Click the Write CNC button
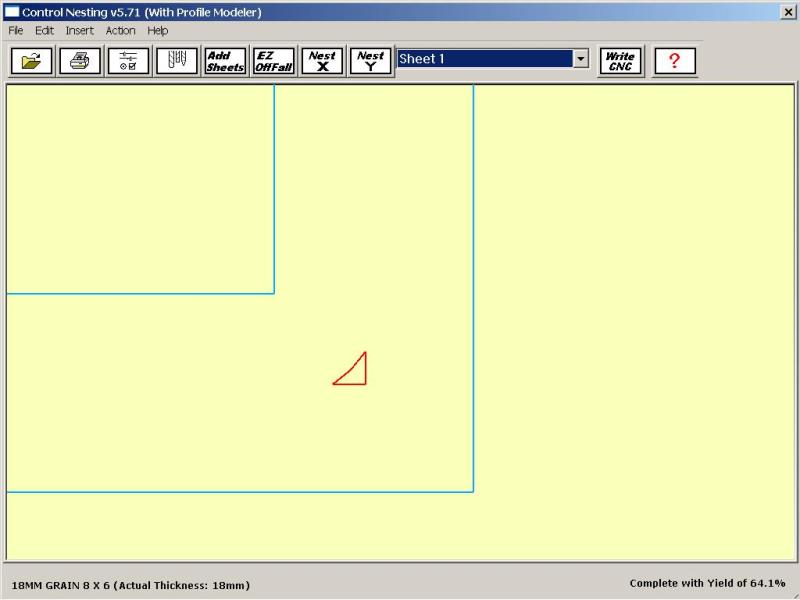800x600 pixels. click(x=620, y=61)
